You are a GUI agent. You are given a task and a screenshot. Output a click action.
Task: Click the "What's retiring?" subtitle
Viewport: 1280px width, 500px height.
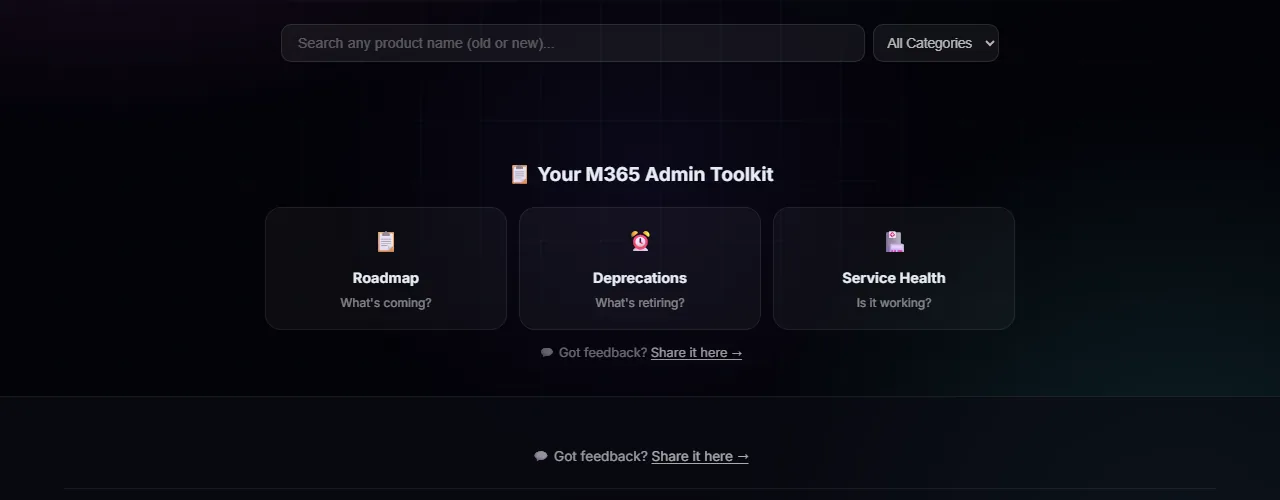click(640, 303)
